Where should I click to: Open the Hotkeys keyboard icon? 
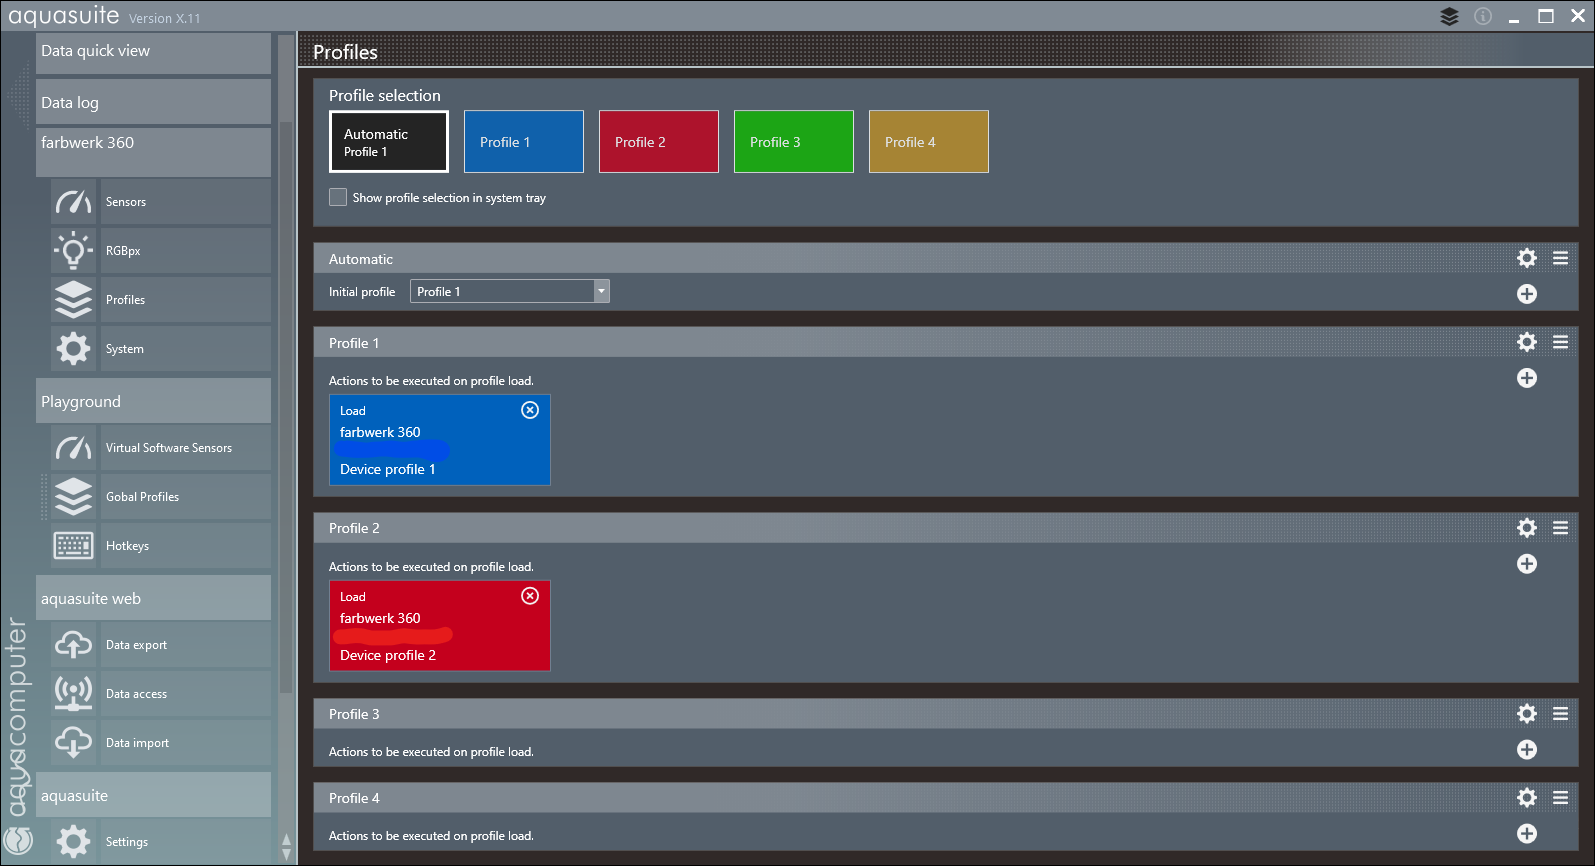[x=73, y=546]
